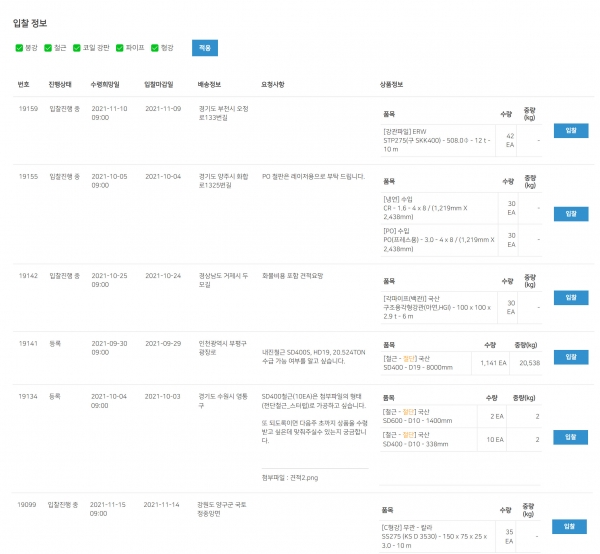Viewport: 600px width, 554px height.
Task: Click the 입찰마감일 column header
Action: coord(158,85)
